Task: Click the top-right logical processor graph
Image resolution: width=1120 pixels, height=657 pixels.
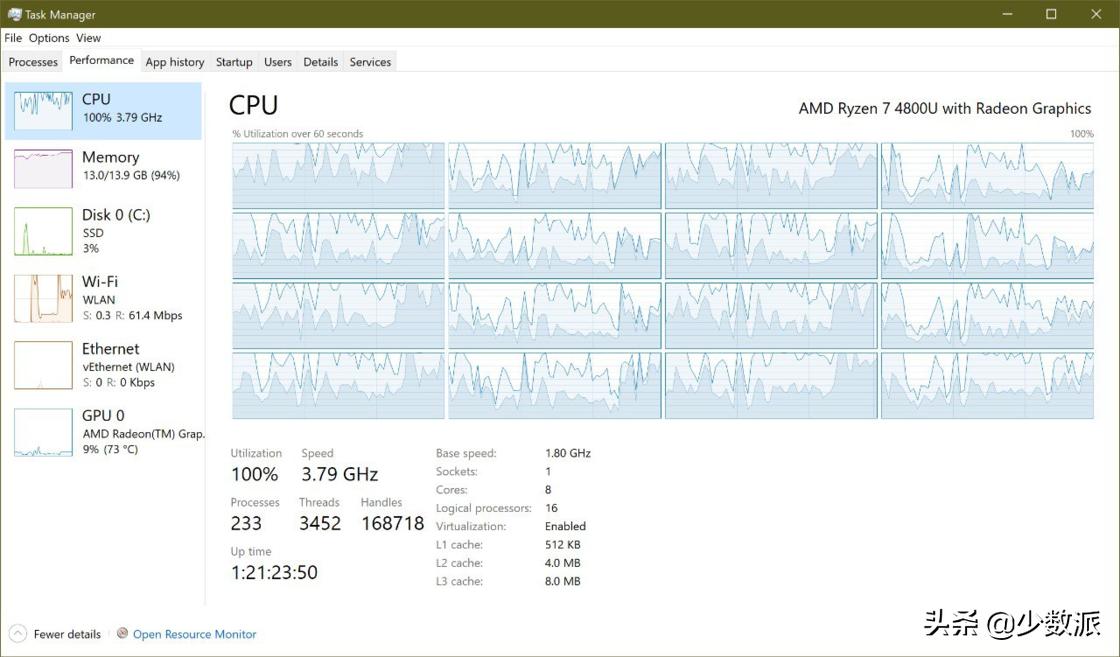Action: click(987, 176)
